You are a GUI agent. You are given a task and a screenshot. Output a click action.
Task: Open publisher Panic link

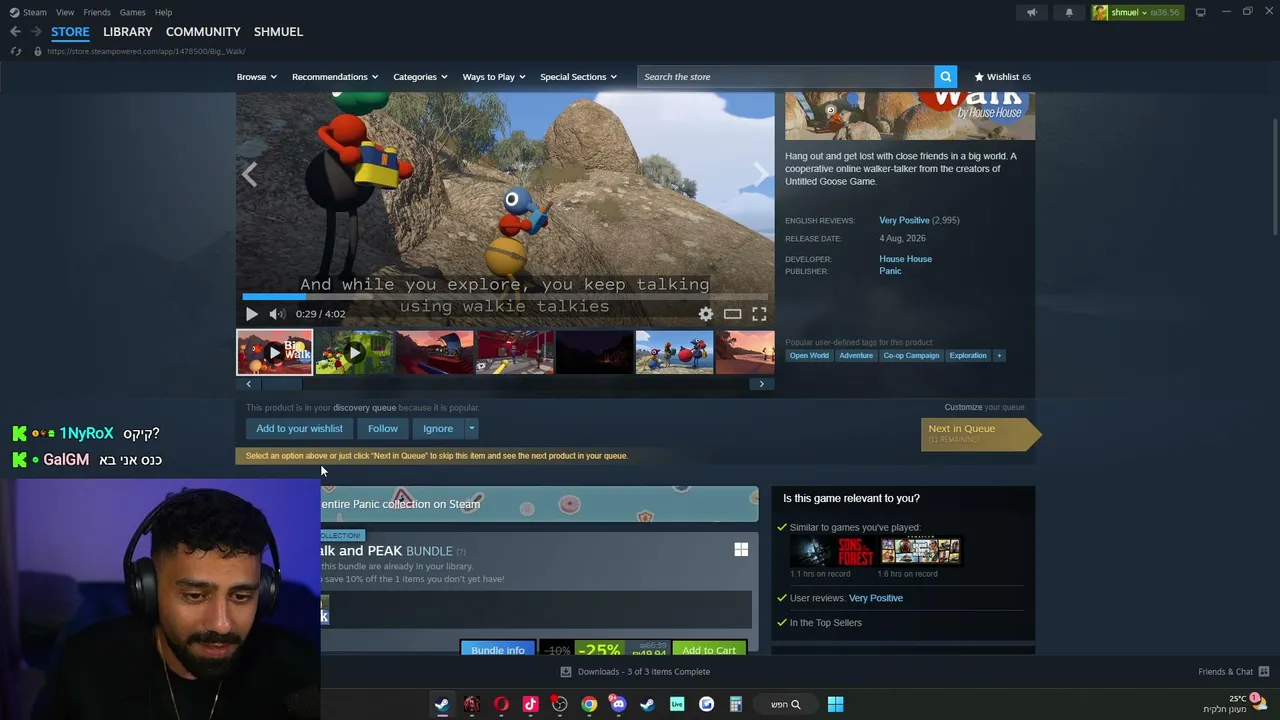pos(890,271)
